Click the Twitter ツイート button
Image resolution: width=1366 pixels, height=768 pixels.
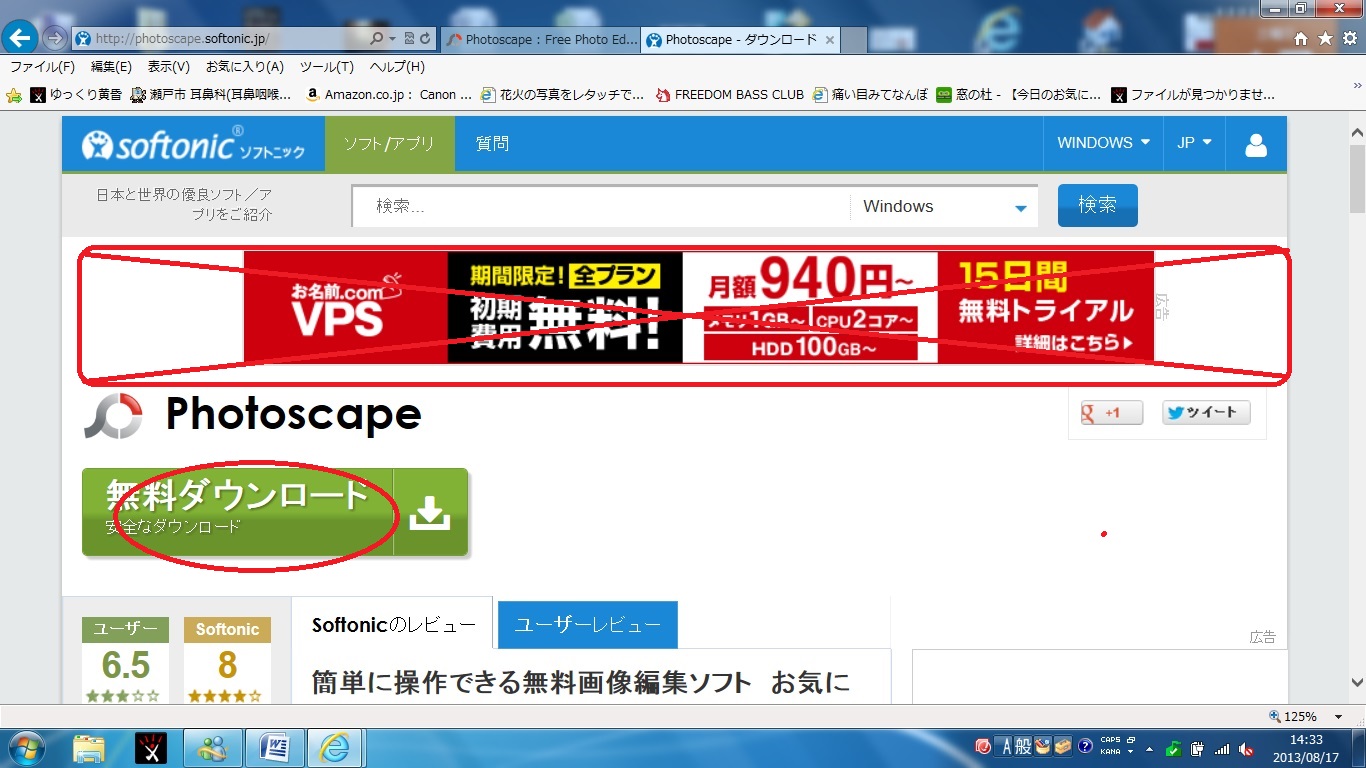click(1206, 412)
